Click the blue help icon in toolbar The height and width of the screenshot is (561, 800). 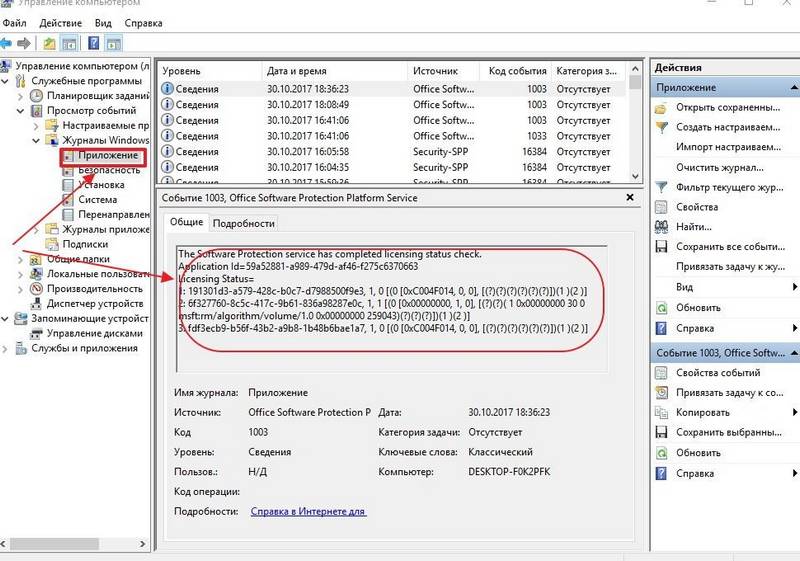click(94, 43)
